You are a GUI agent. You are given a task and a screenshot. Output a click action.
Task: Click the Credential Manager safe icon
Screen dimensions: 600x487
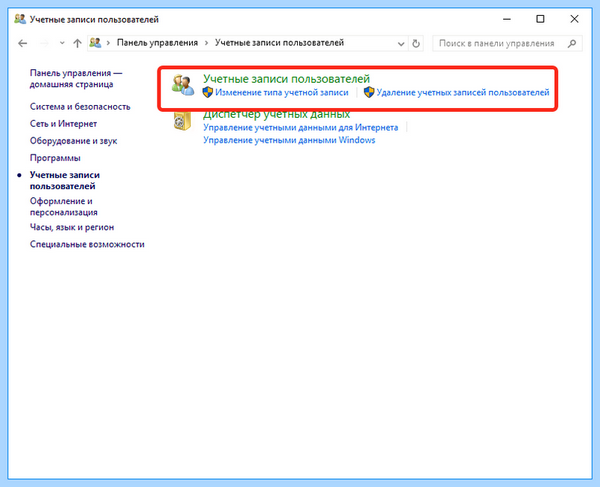tap(182, 121)
